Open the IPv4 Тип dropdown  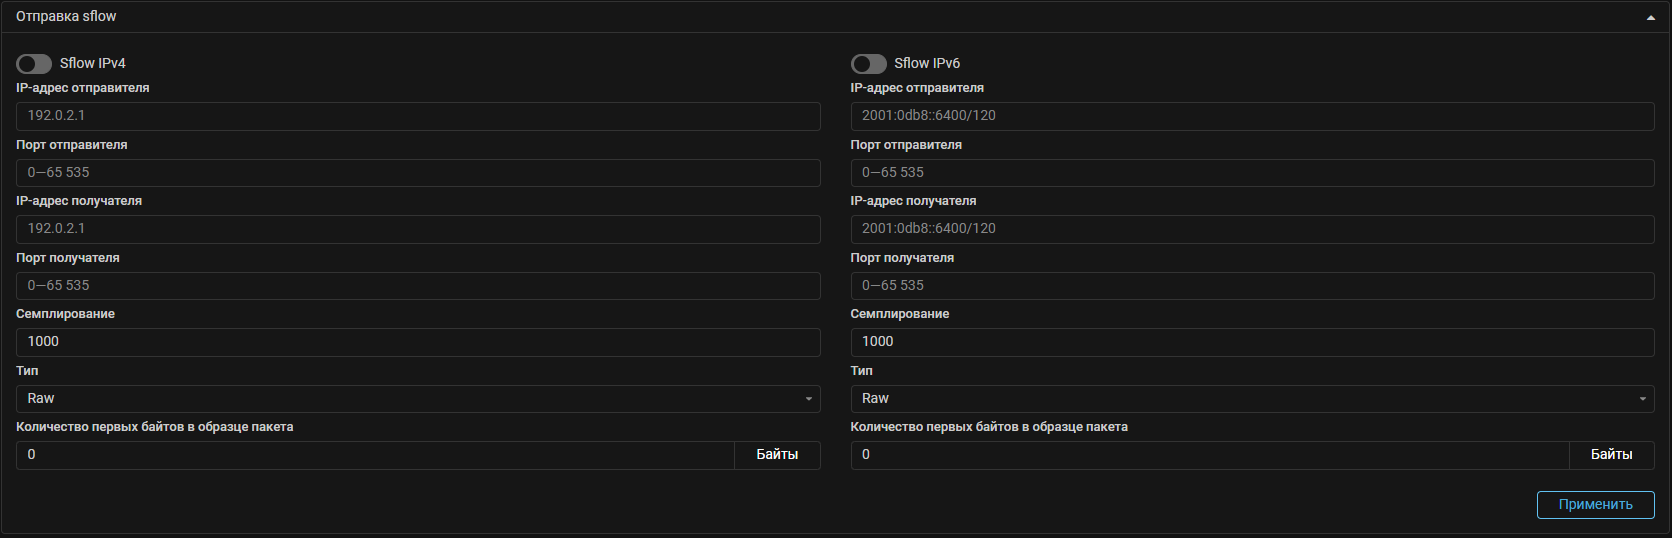pos(418,399)
